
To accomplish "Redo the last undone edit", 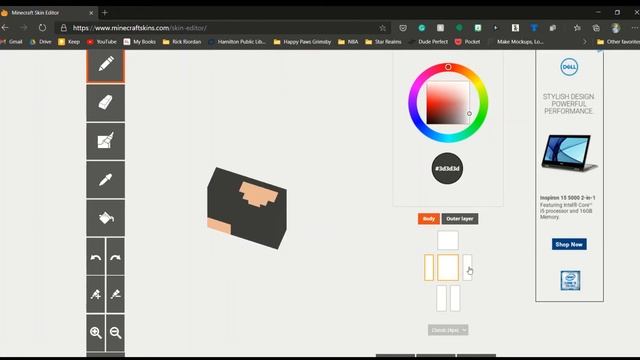I will click(x=116, y=257).
